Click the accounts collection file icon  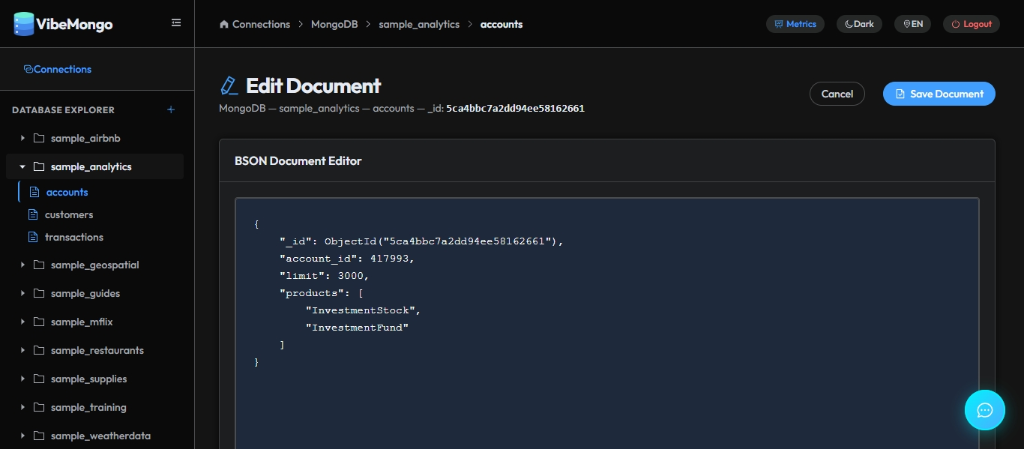tap(35, 192)
